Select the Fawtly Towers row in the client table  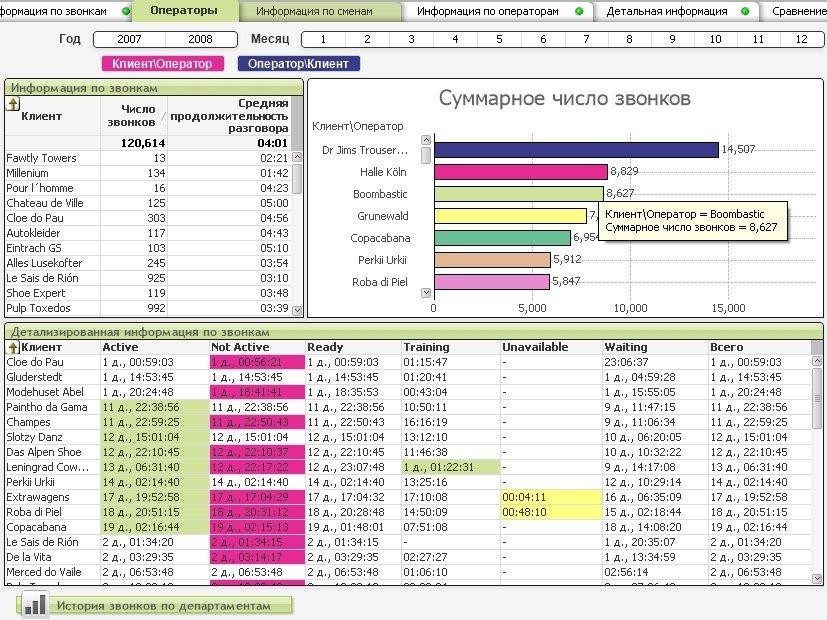coord(42,158)
